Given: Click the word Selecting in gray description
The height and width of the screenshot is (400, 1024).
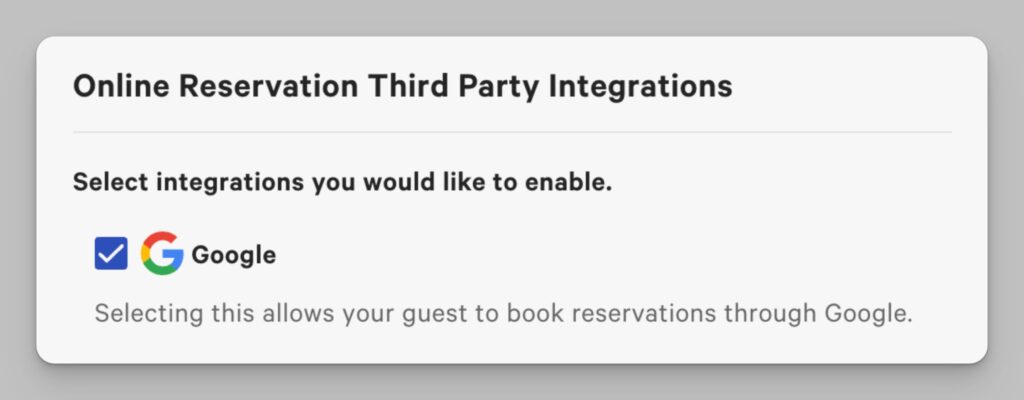Looking at the screenshot, I should click(x=149, y=314).
